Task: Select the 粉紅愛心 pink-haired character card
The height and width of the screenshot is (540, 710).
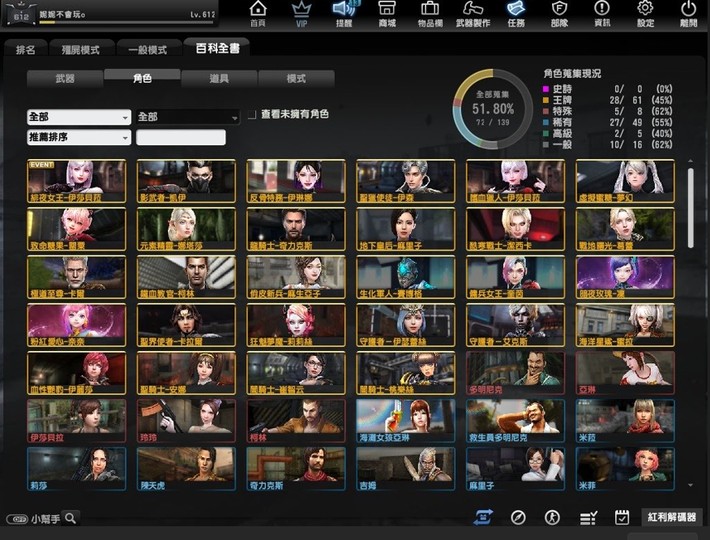Action: pos(77,325)
